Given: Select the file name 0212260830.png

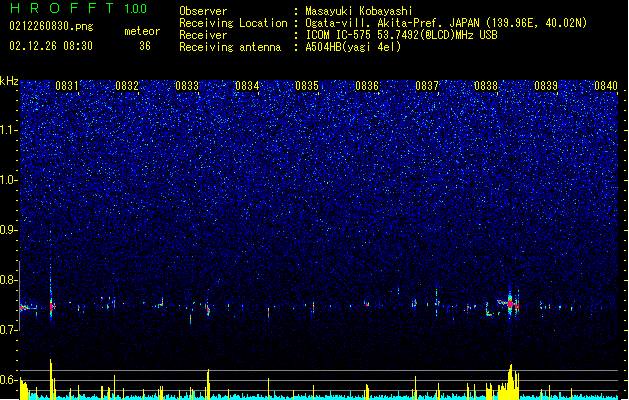Looking at the screenshot, I should click(x=51, y=26).
